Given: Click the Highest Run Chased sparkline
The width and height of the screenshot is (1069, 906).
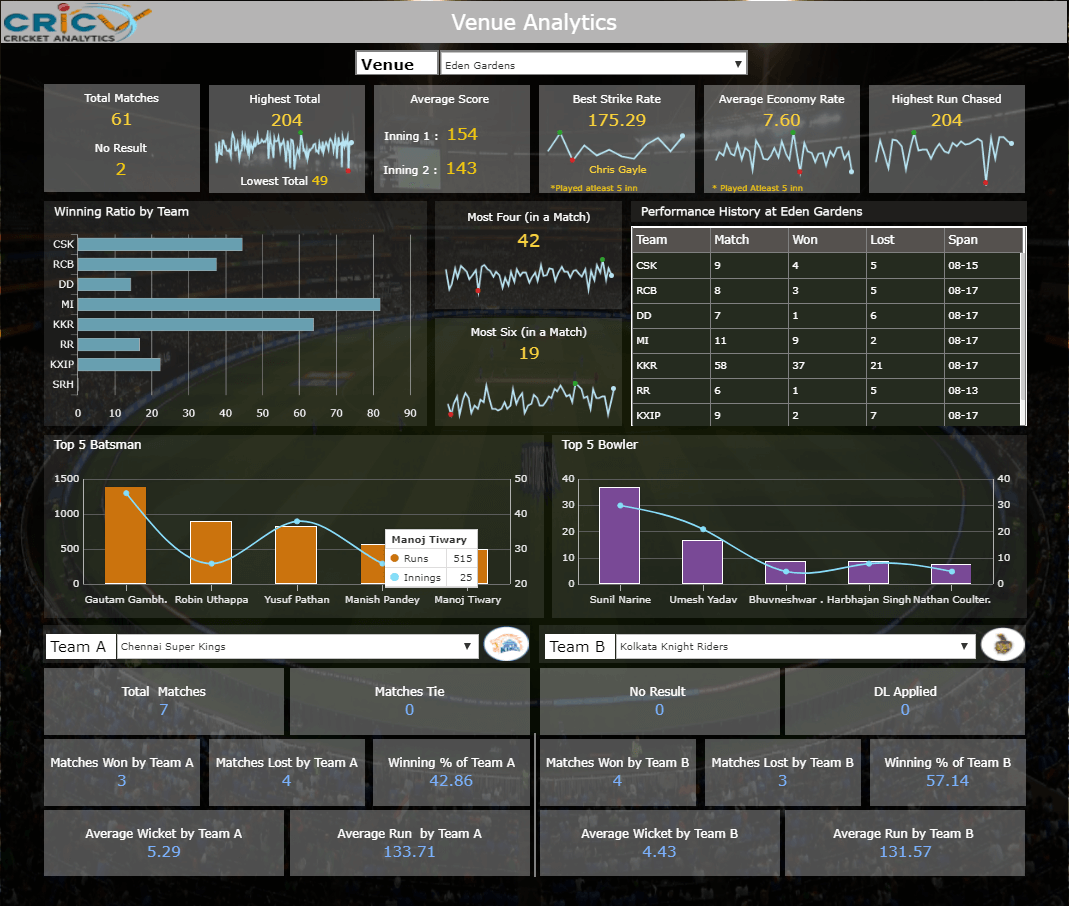Looking at the screenshot, I should [944, 157].
